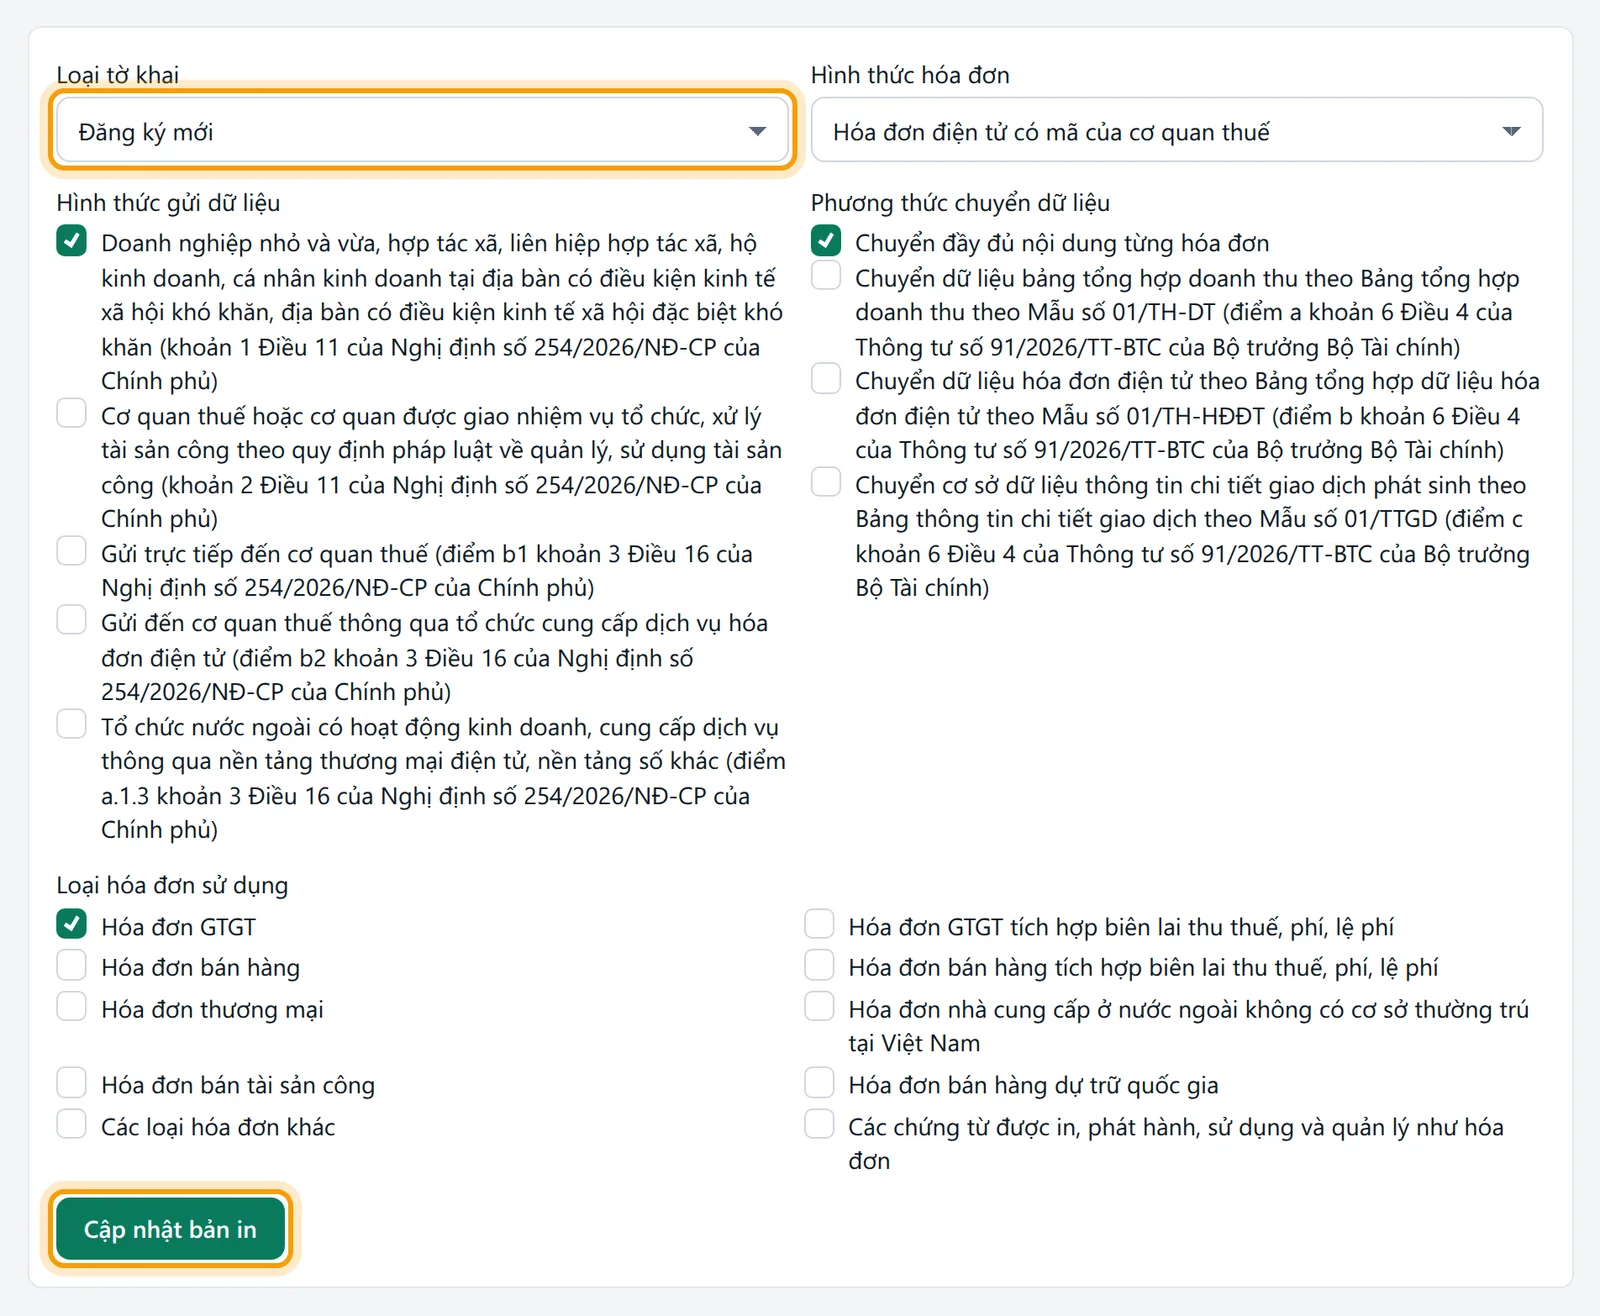This screenshot has width=1600, height=1316.
Task: Uncheck 'Chuyển đầy đủ nội dung từng hóa đơn'
Action: coord(826,241)
